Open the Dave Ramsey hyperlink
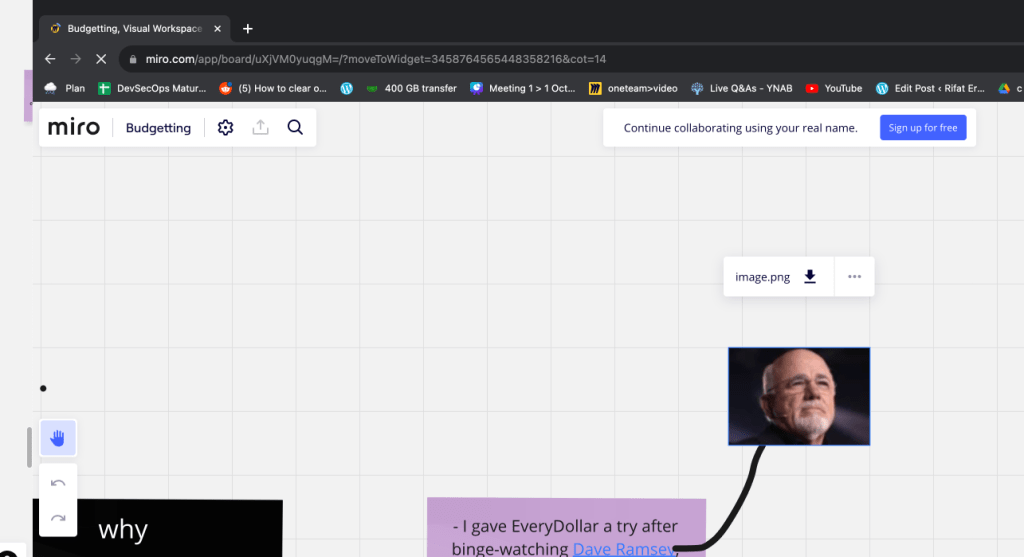This screenshot has width=1024, height=557. 624,549
